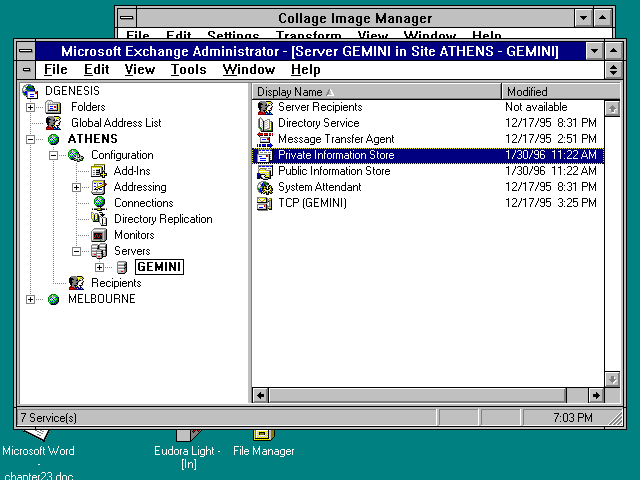Image resolution: width=640 pixels, height=480 pixels.
Task: Click the Global Address List icon
Action: (53, 123)
